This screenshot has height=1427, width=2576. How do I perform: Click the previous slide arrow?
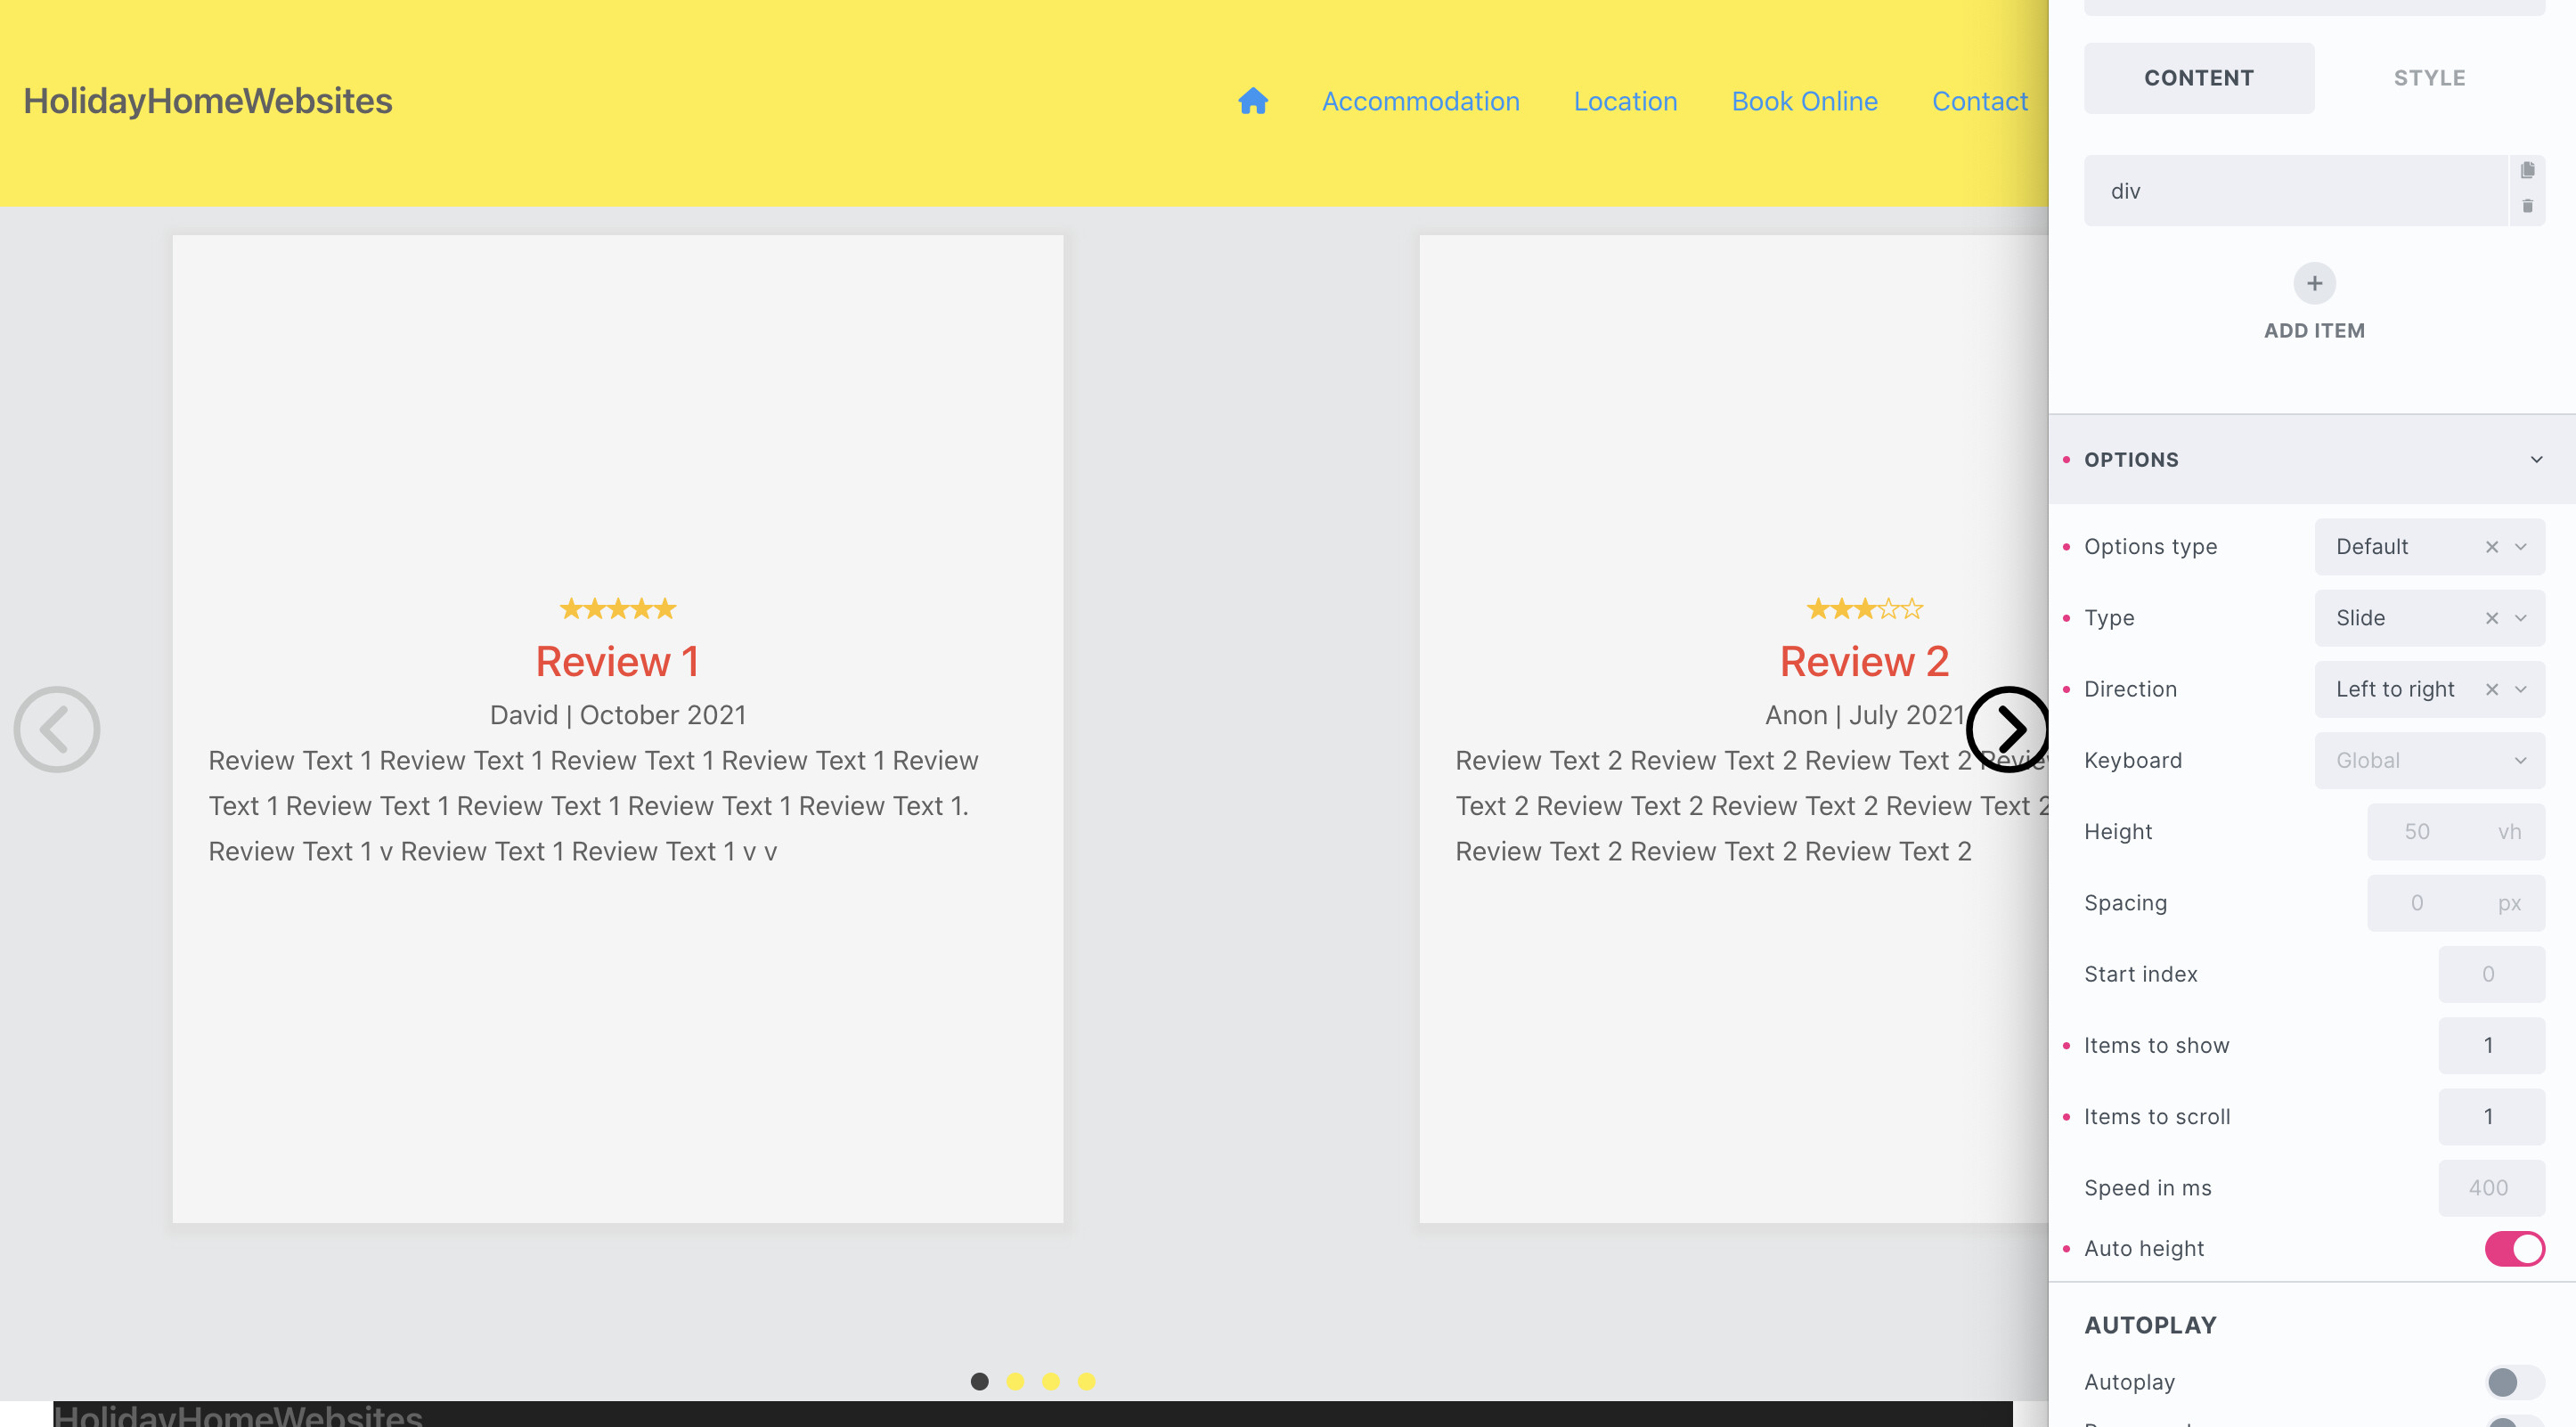point(57,729)
